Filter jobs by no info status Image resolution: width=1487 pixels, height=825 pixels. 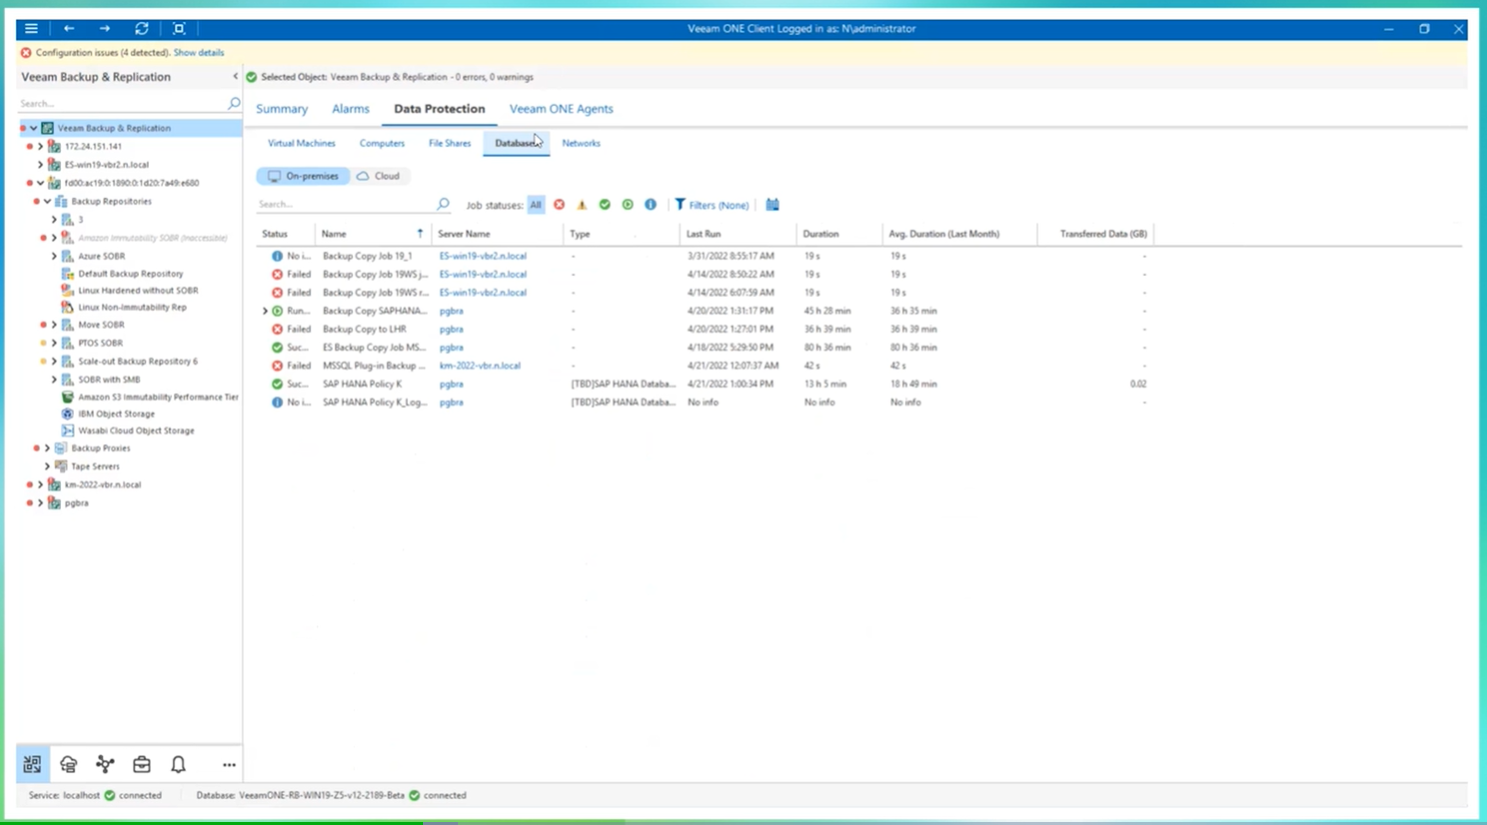pyautogui.click(x=651, y=204)
